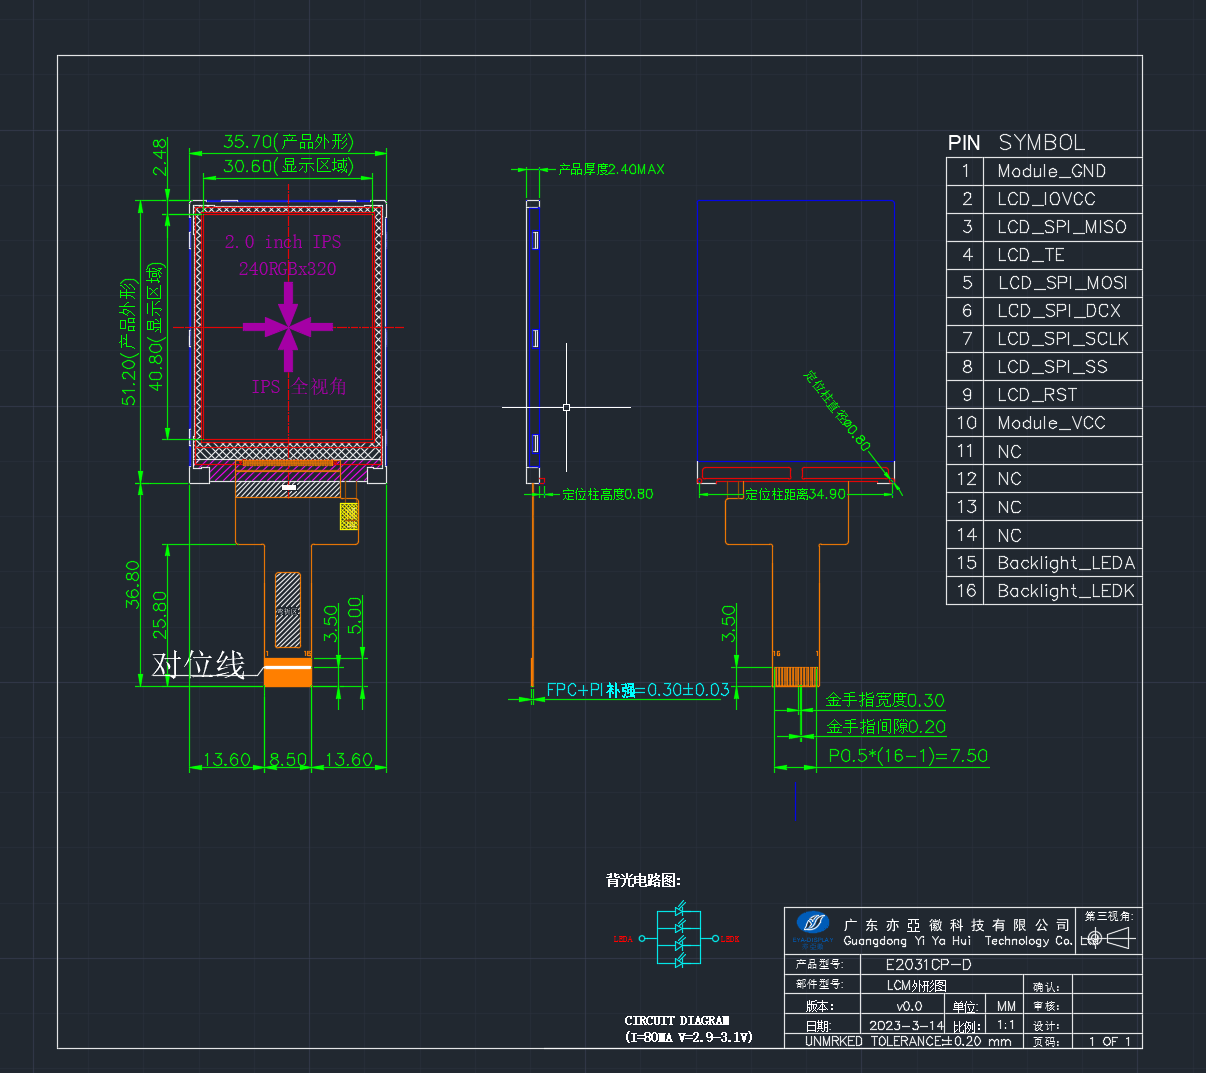The image size is (1206, 1073).
Task: Click the 51.20 product outline height dimension
Action: pos(129,343)
